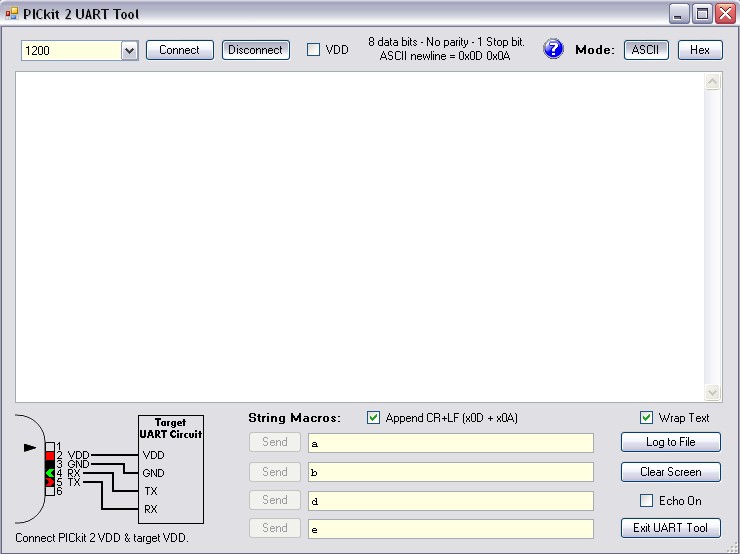Open the blue question mark help icon
Screen dimensions: 740x554
[x=553, y=49]
